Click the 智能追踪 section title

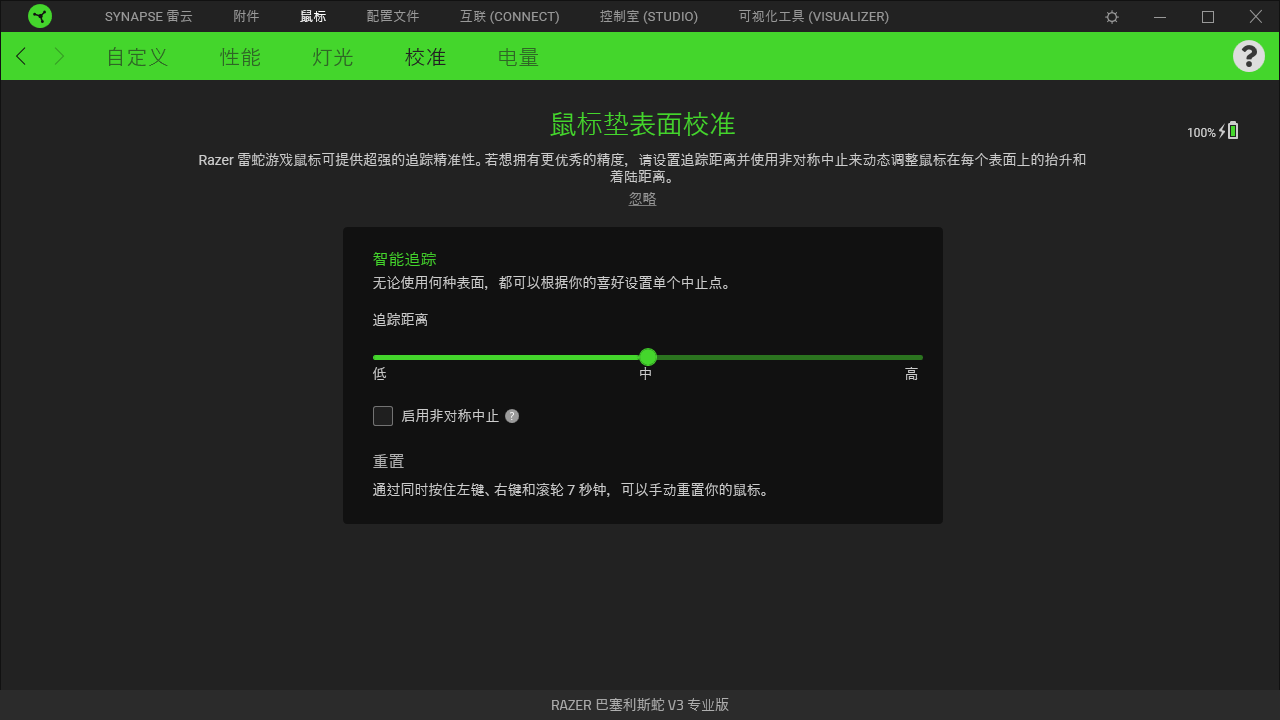click(405, 259)
